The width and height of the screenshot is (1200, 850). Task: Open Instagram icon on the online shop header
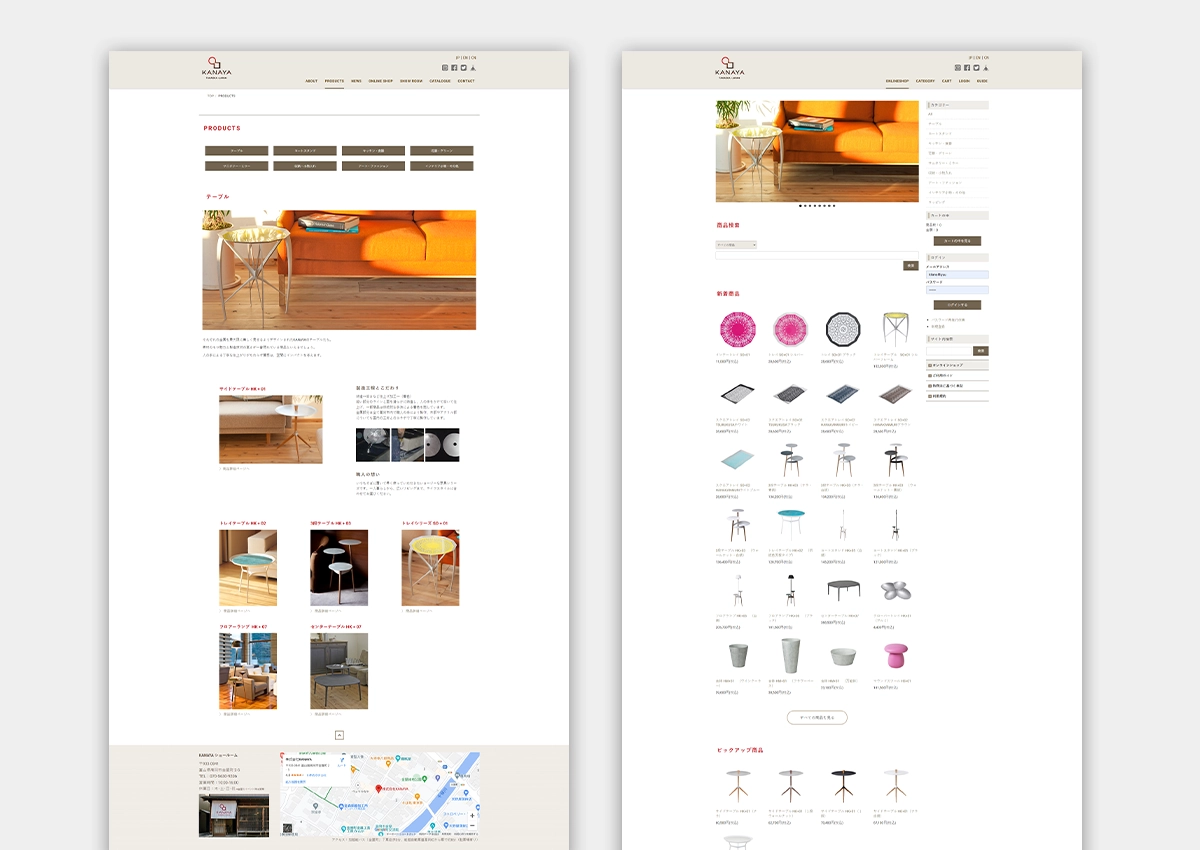click(x=958, y=68)
